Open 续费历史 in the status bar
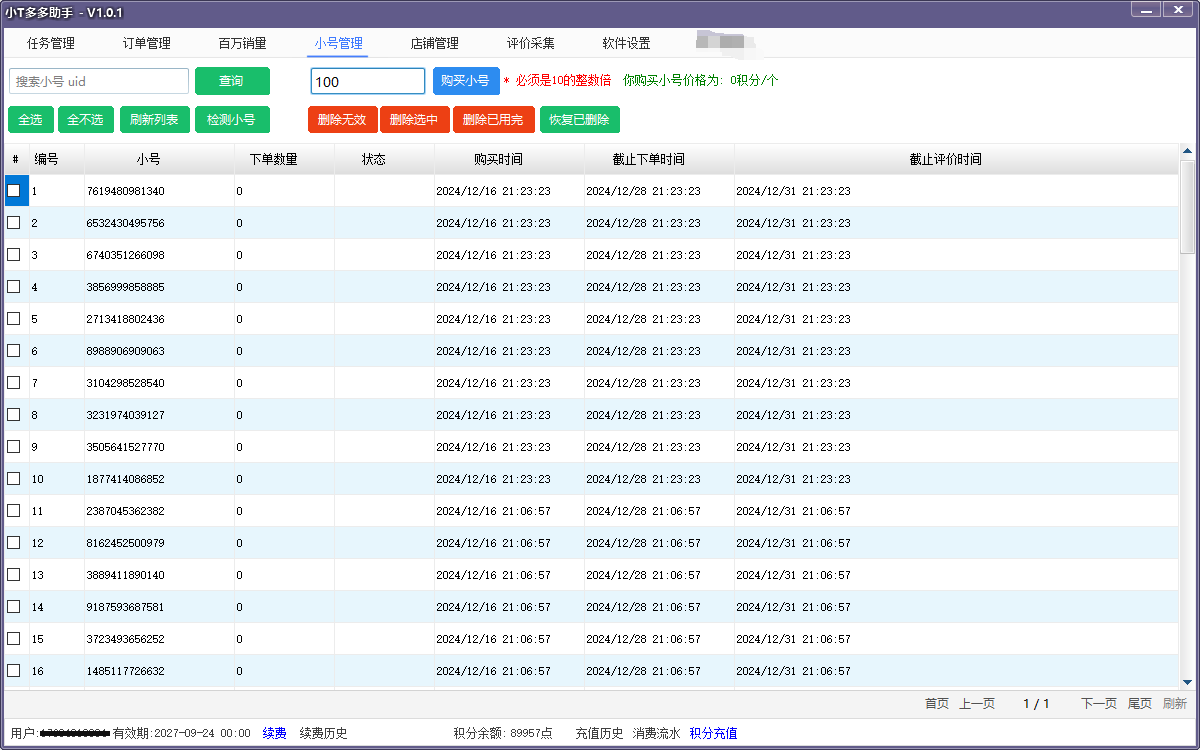Image resolution: width=1200 pixels, height=750 pixels. (324, 733)
